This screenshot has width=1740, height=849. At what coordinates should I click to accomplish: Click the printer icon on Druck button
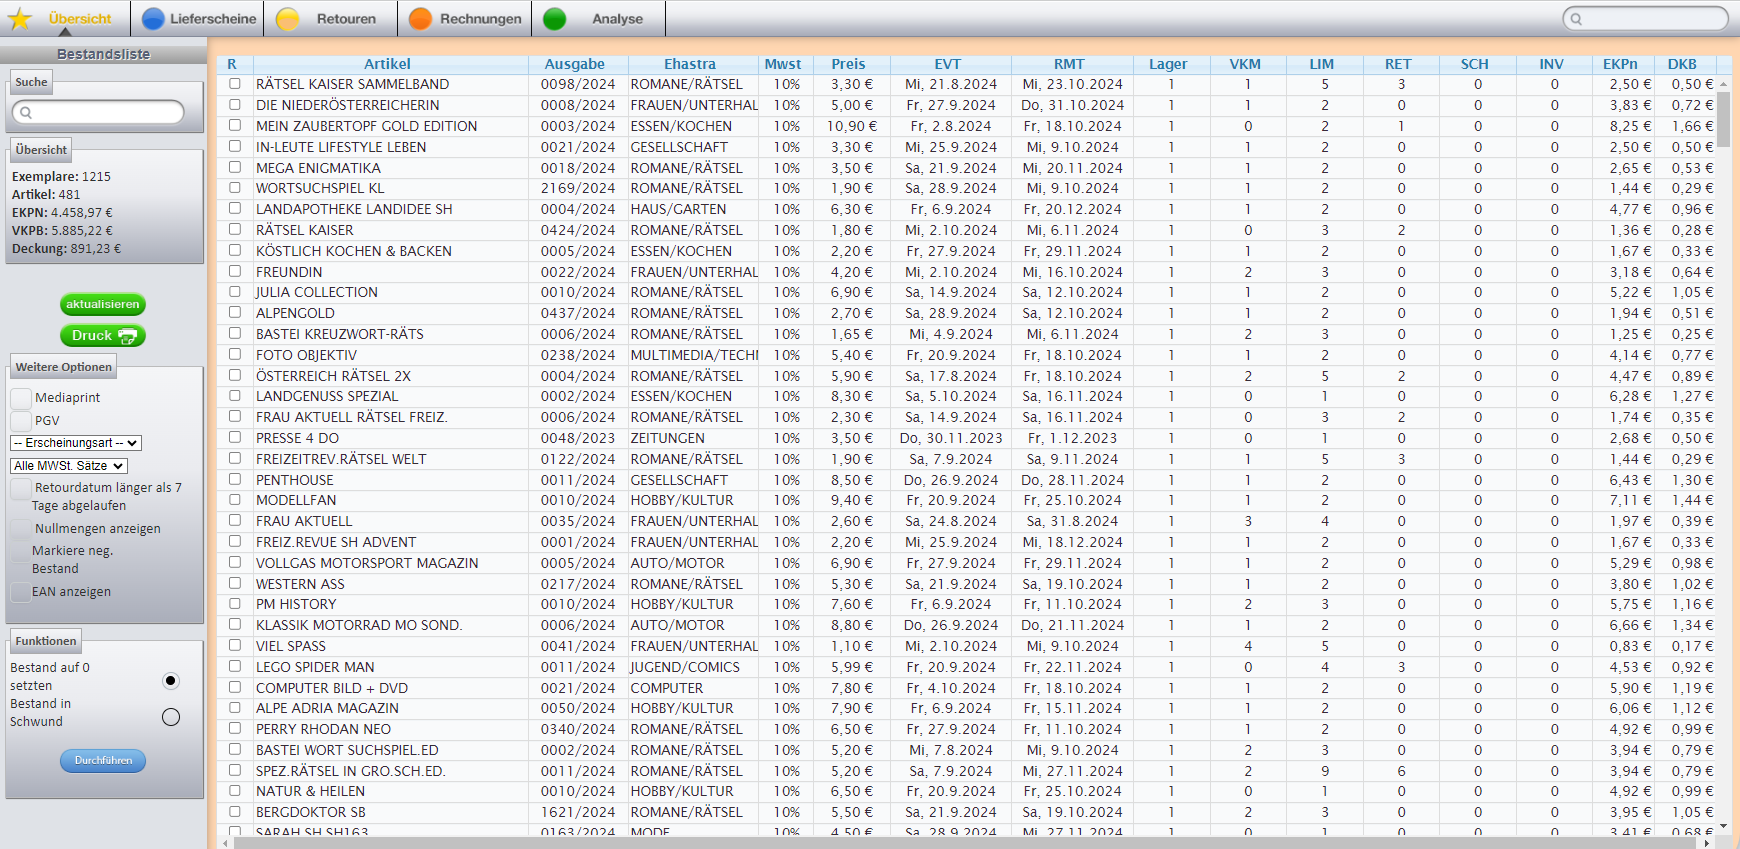pos(127,336)
